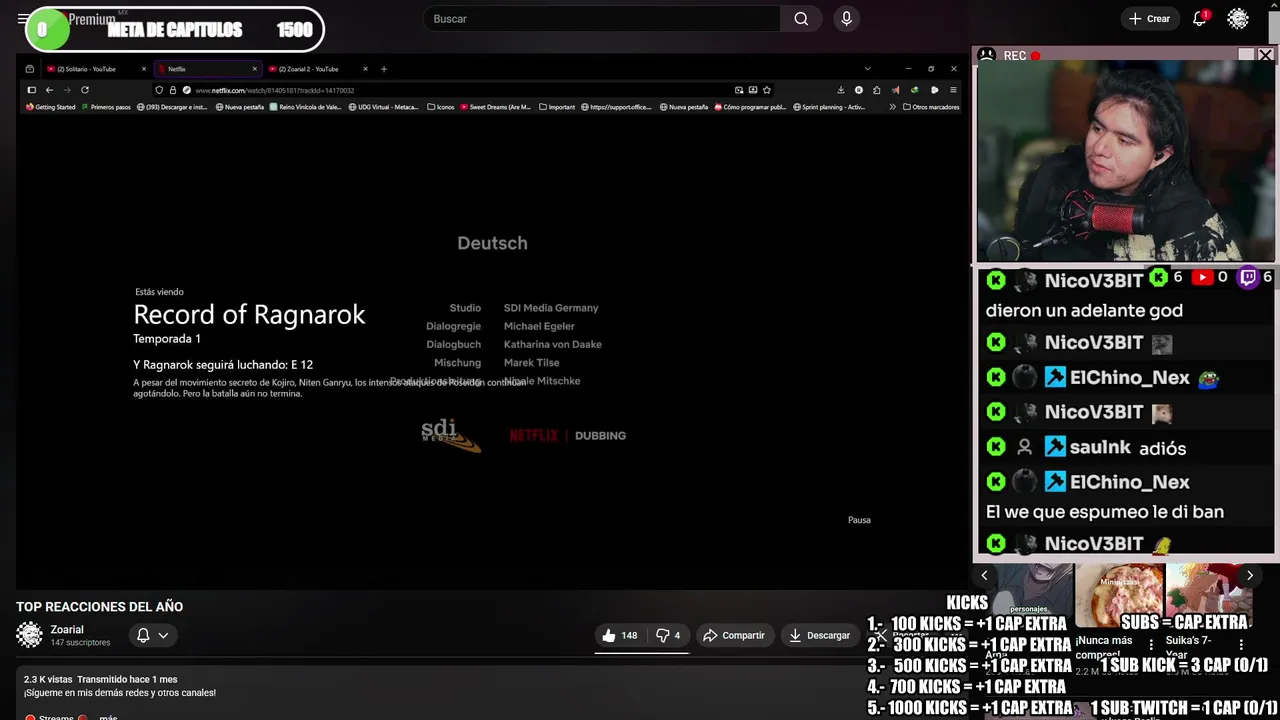Viewport: 1280px width, 720px height.
Task: Open the Cómo programar publ... bookmark
Action: 750,107
